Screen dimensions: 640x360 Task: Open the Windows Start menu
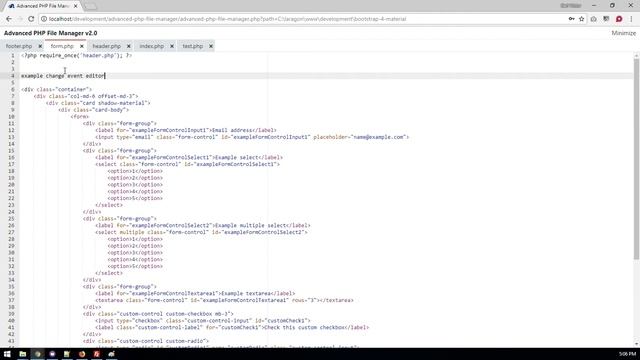pos(7,354)
